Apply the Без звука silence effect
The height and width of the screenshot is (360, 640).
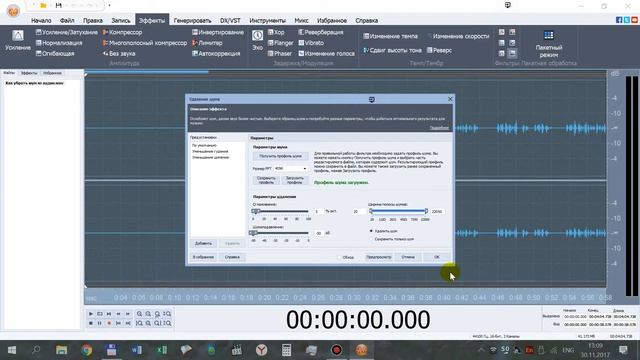[x=119, y=53]
